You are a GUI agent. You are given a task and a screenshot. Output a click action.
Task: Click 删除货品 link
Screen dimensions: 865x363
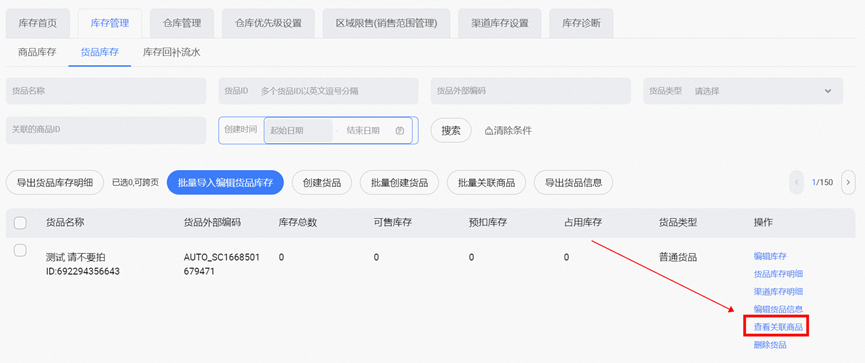pos(770,345)
